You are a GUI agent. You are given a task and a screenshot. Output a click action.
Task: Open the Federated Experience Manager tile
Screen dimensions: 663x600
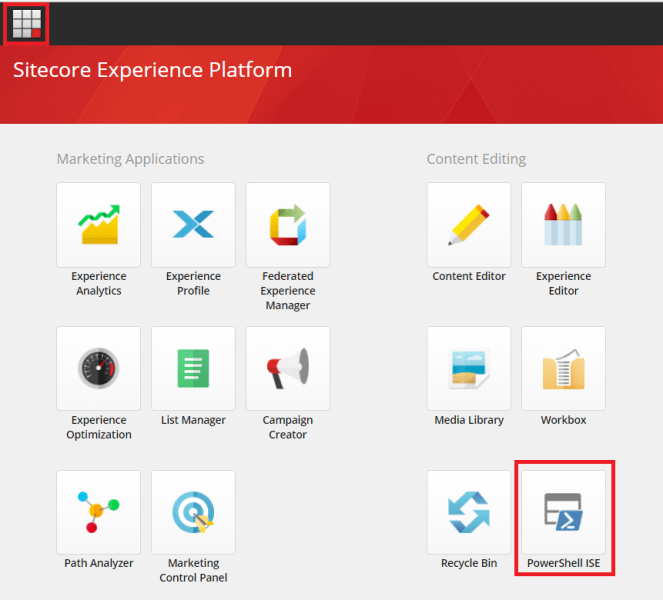pos(288,224)
